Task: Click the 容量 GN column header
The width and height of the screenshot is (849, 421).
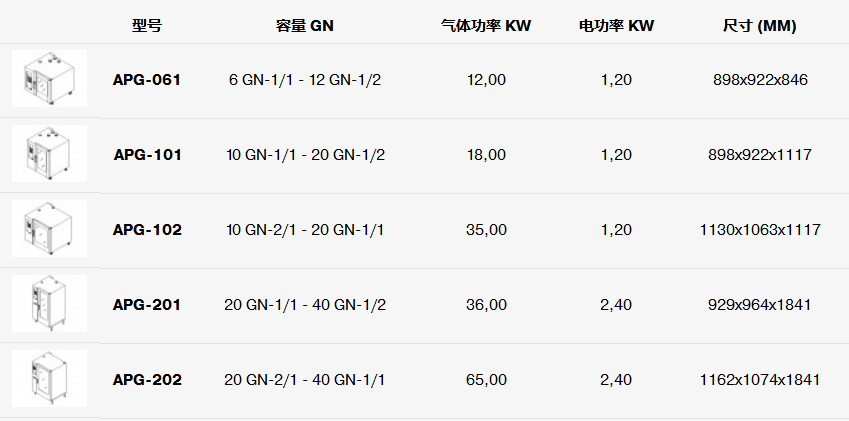Action: click(x=305, y=25)
